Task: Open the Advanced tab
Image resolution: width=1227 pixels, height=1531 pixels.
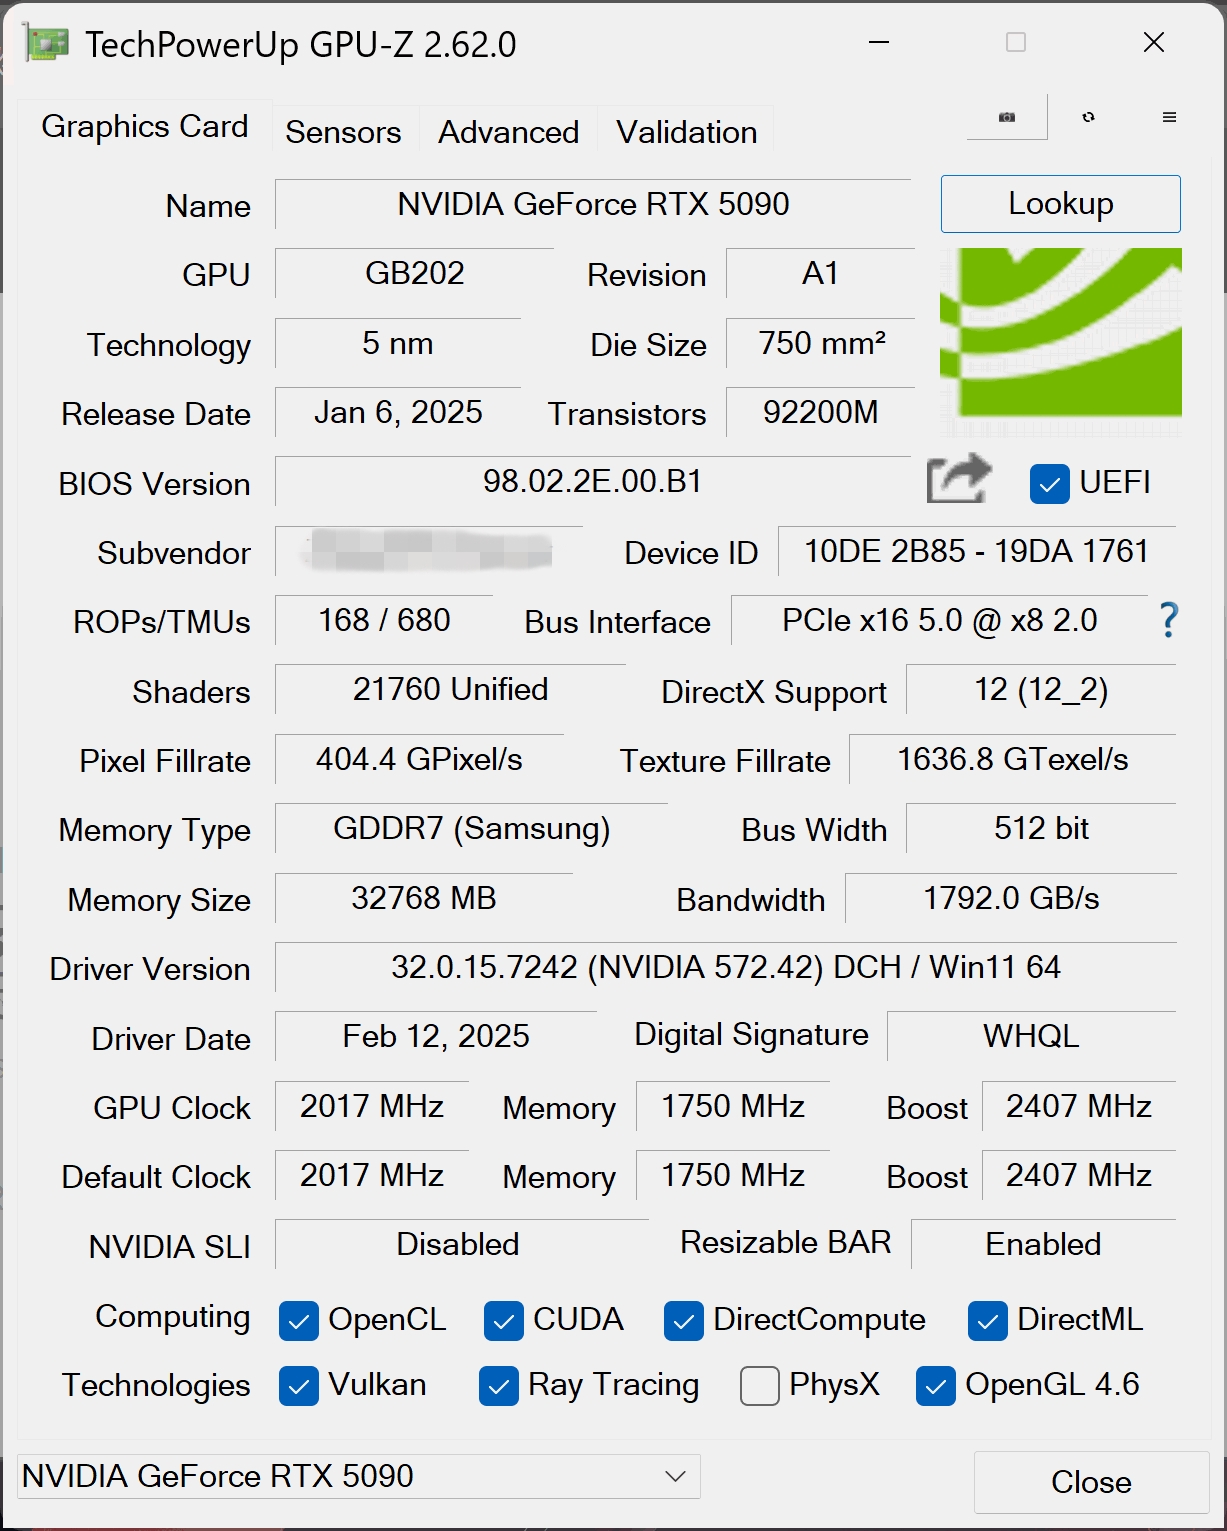Action: pyautogui.click(x=508, y=132)
